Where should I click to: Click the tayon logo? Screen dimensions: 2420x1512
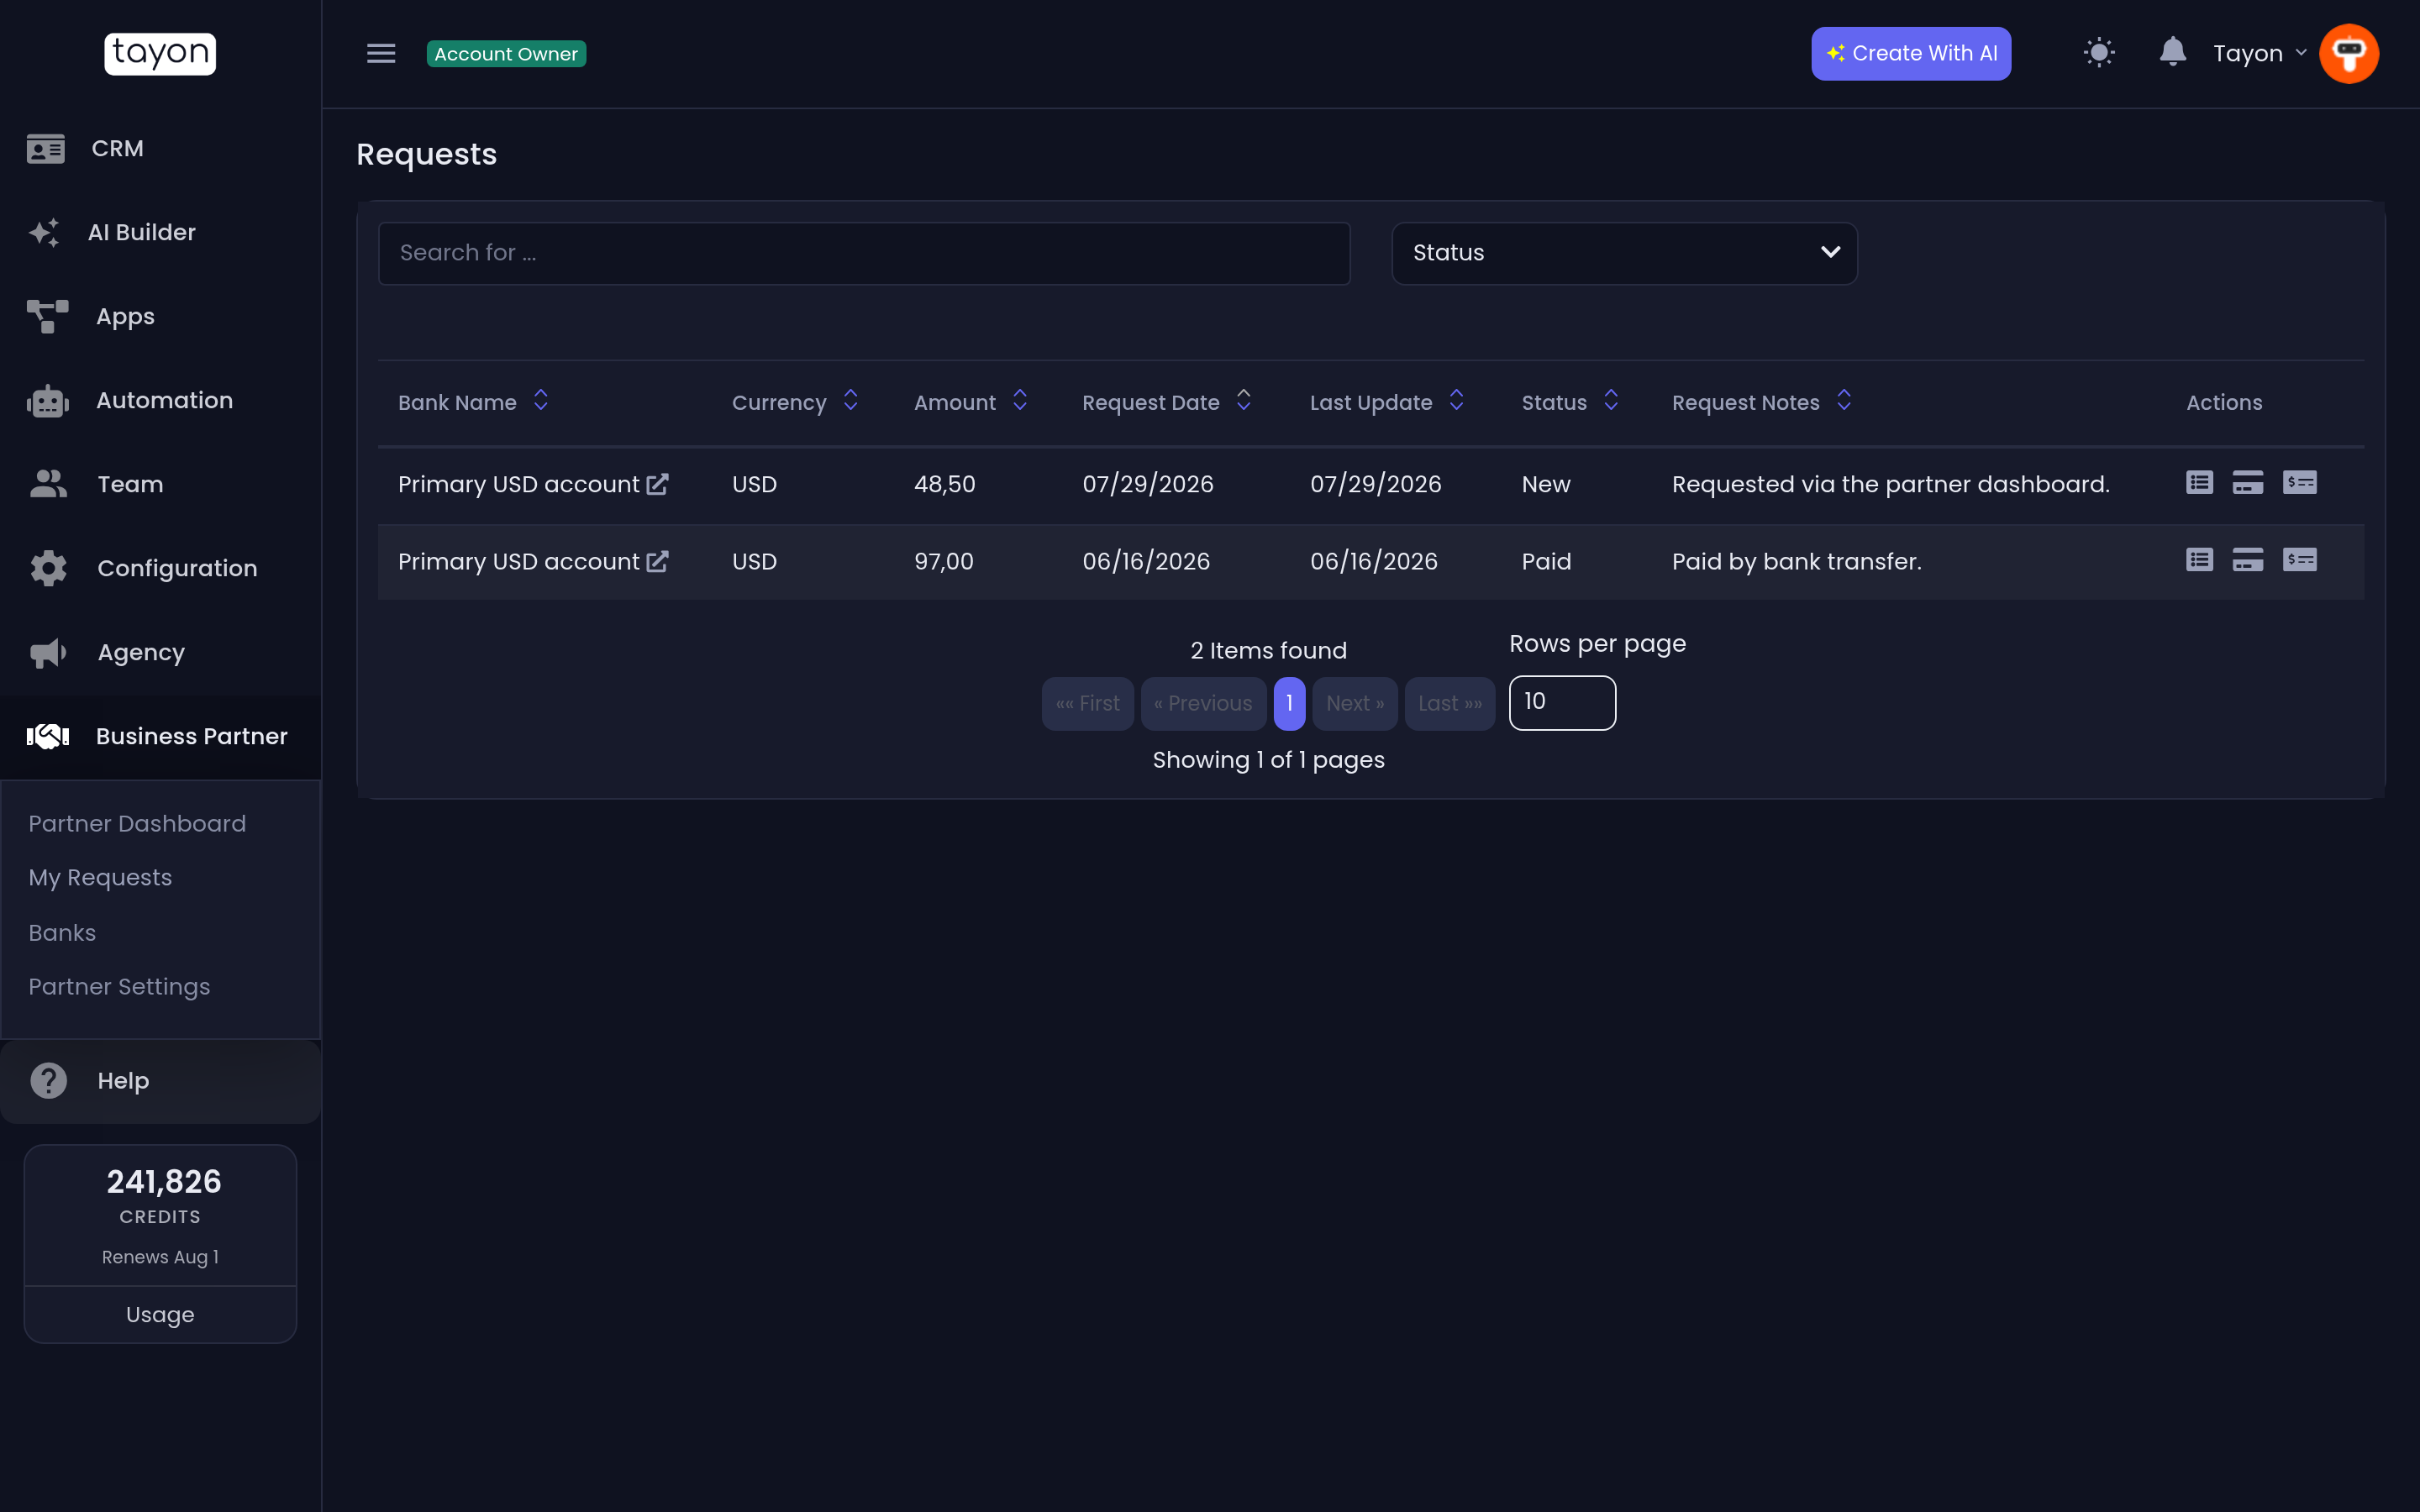coord(160,53)
